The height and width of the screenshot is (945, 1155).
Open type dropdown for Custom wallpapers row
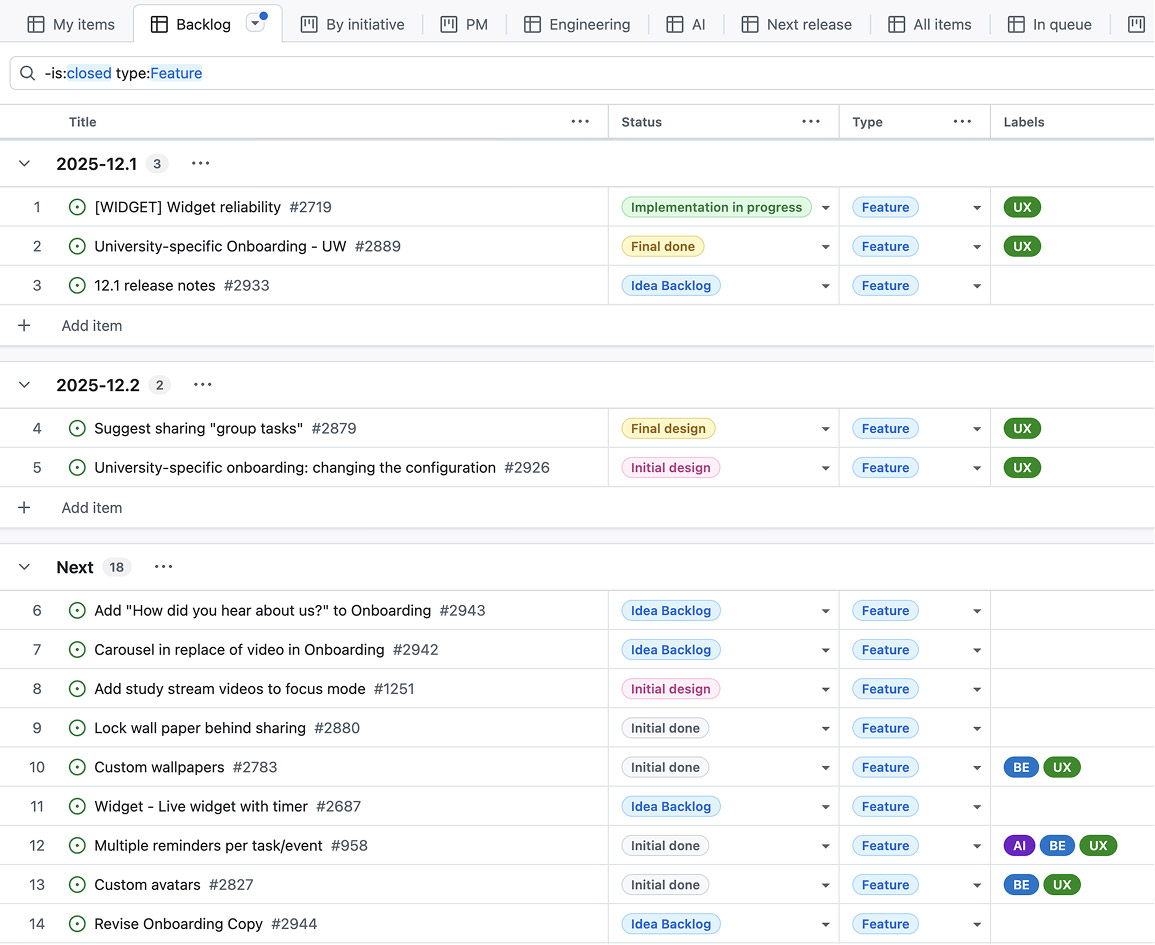[x=977, y=768]
